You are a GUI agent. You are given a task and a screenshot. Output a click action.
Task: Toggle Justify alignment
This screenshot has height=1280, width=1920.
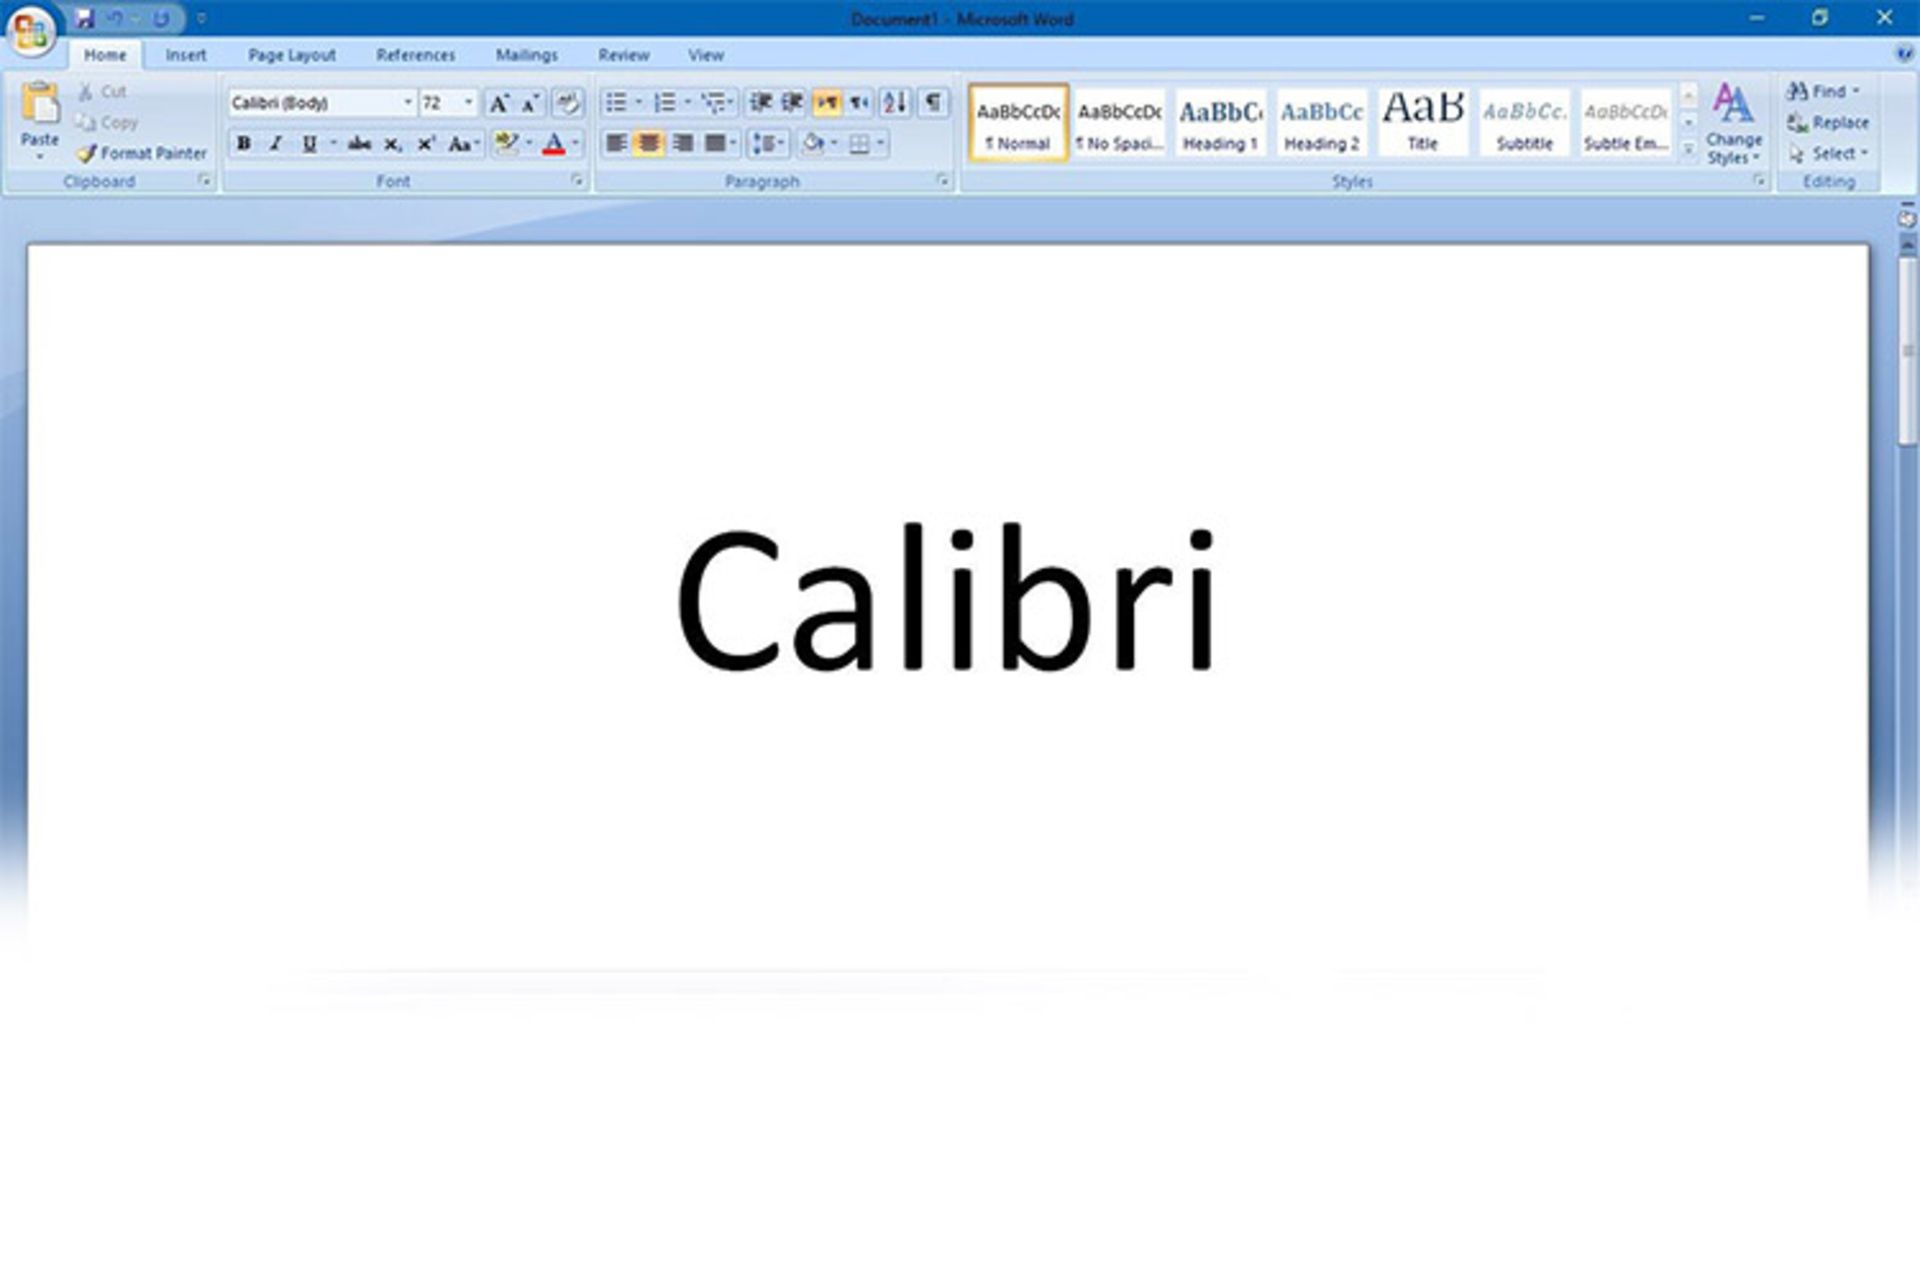pyautogui.click(x=714, y=144)
